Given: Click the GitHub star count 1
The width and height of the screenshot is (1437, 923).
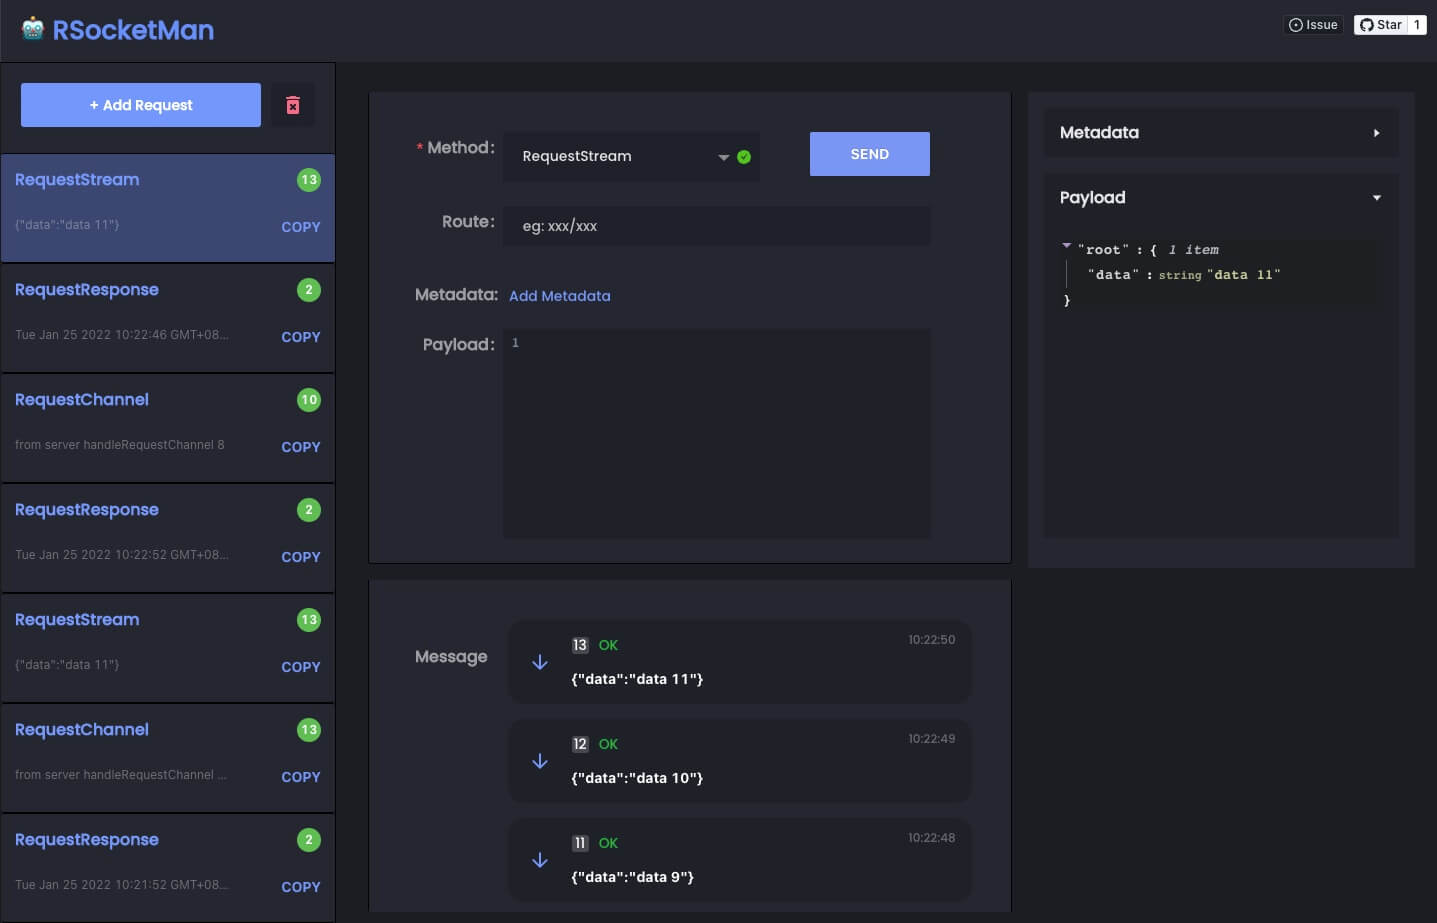Looking at the screenshot, I should pyautogui.click(x=1417, y=25).
